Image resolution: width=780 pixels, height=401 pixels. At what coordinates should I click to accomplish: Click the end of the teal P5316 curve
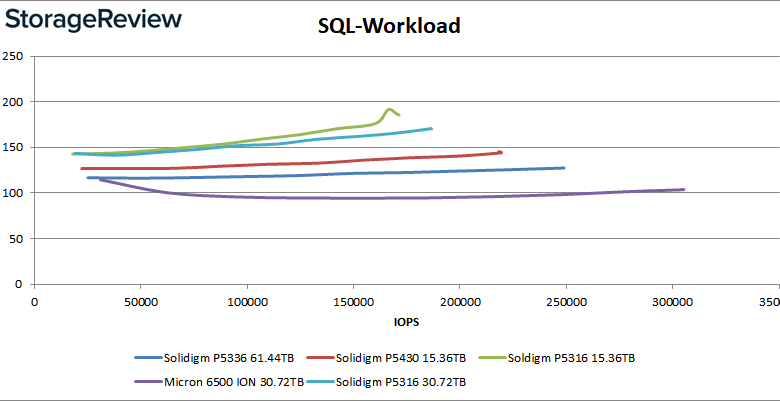pos(431,128)
